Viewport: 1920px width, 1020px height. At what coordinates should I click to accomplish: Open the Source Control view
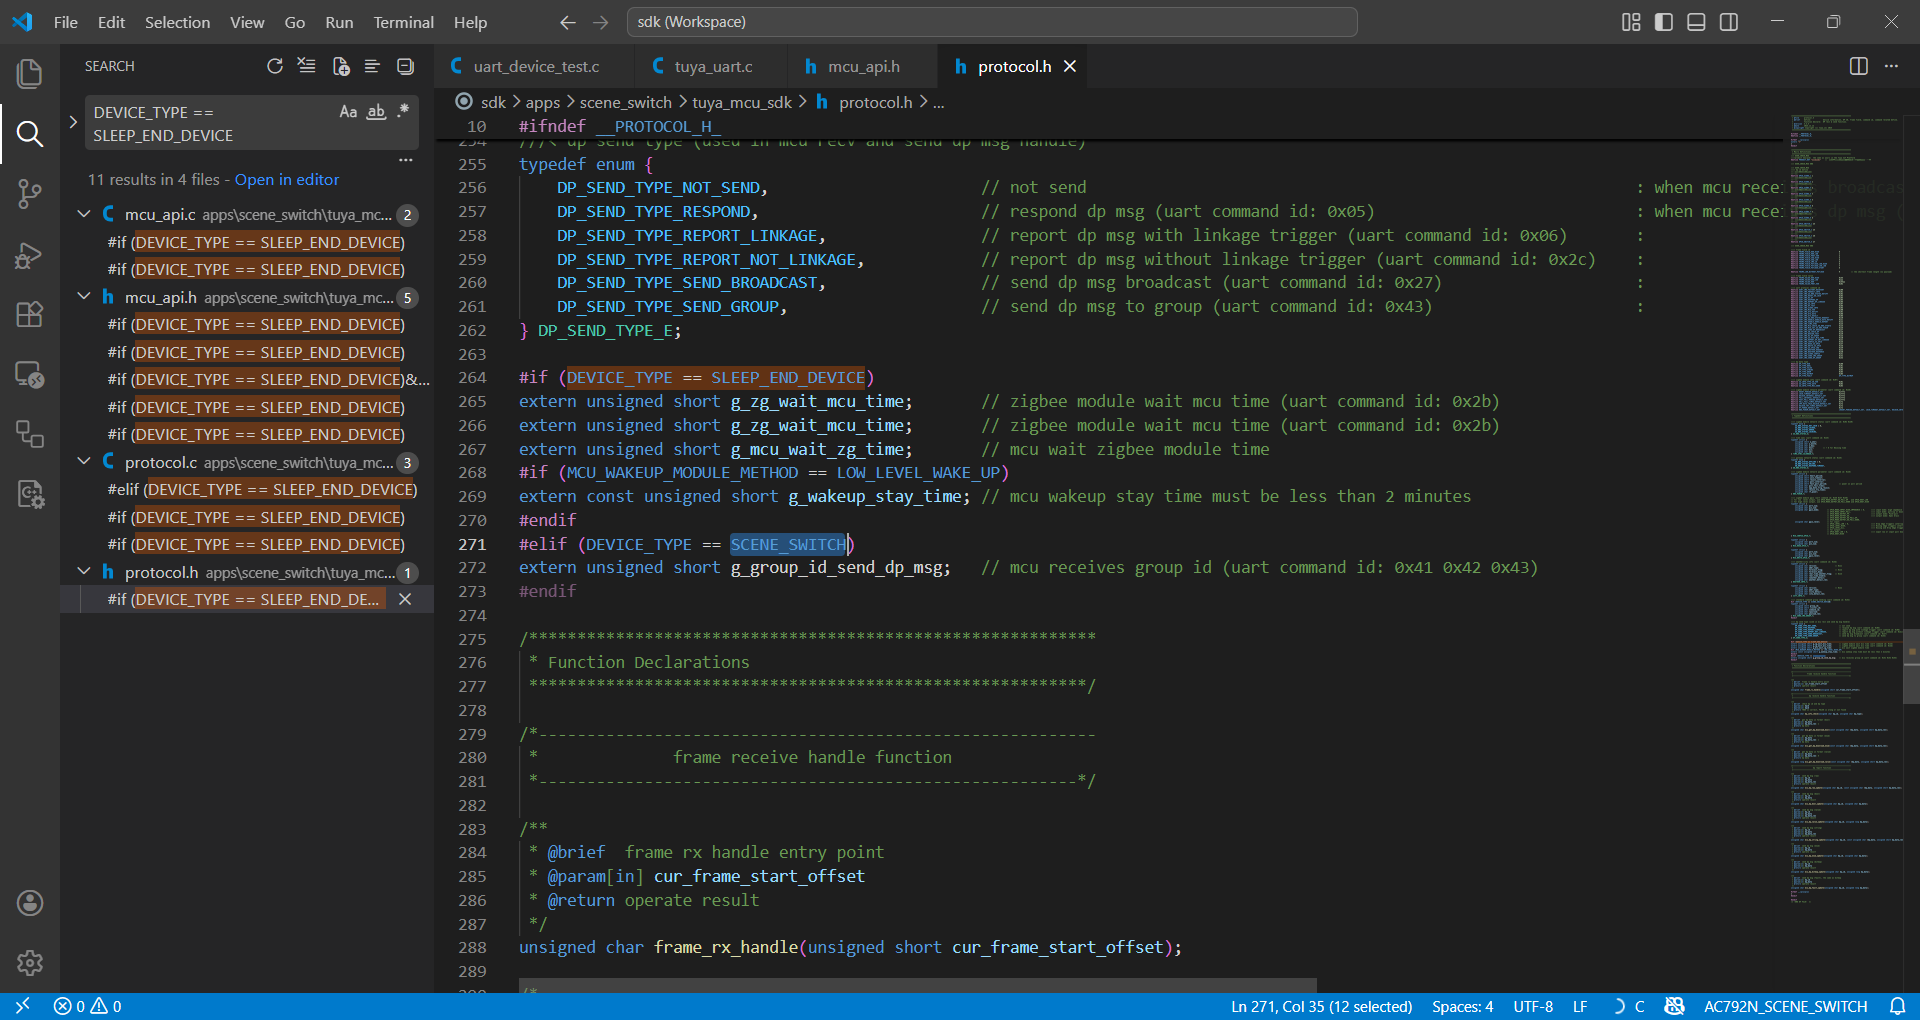(30, 193)
